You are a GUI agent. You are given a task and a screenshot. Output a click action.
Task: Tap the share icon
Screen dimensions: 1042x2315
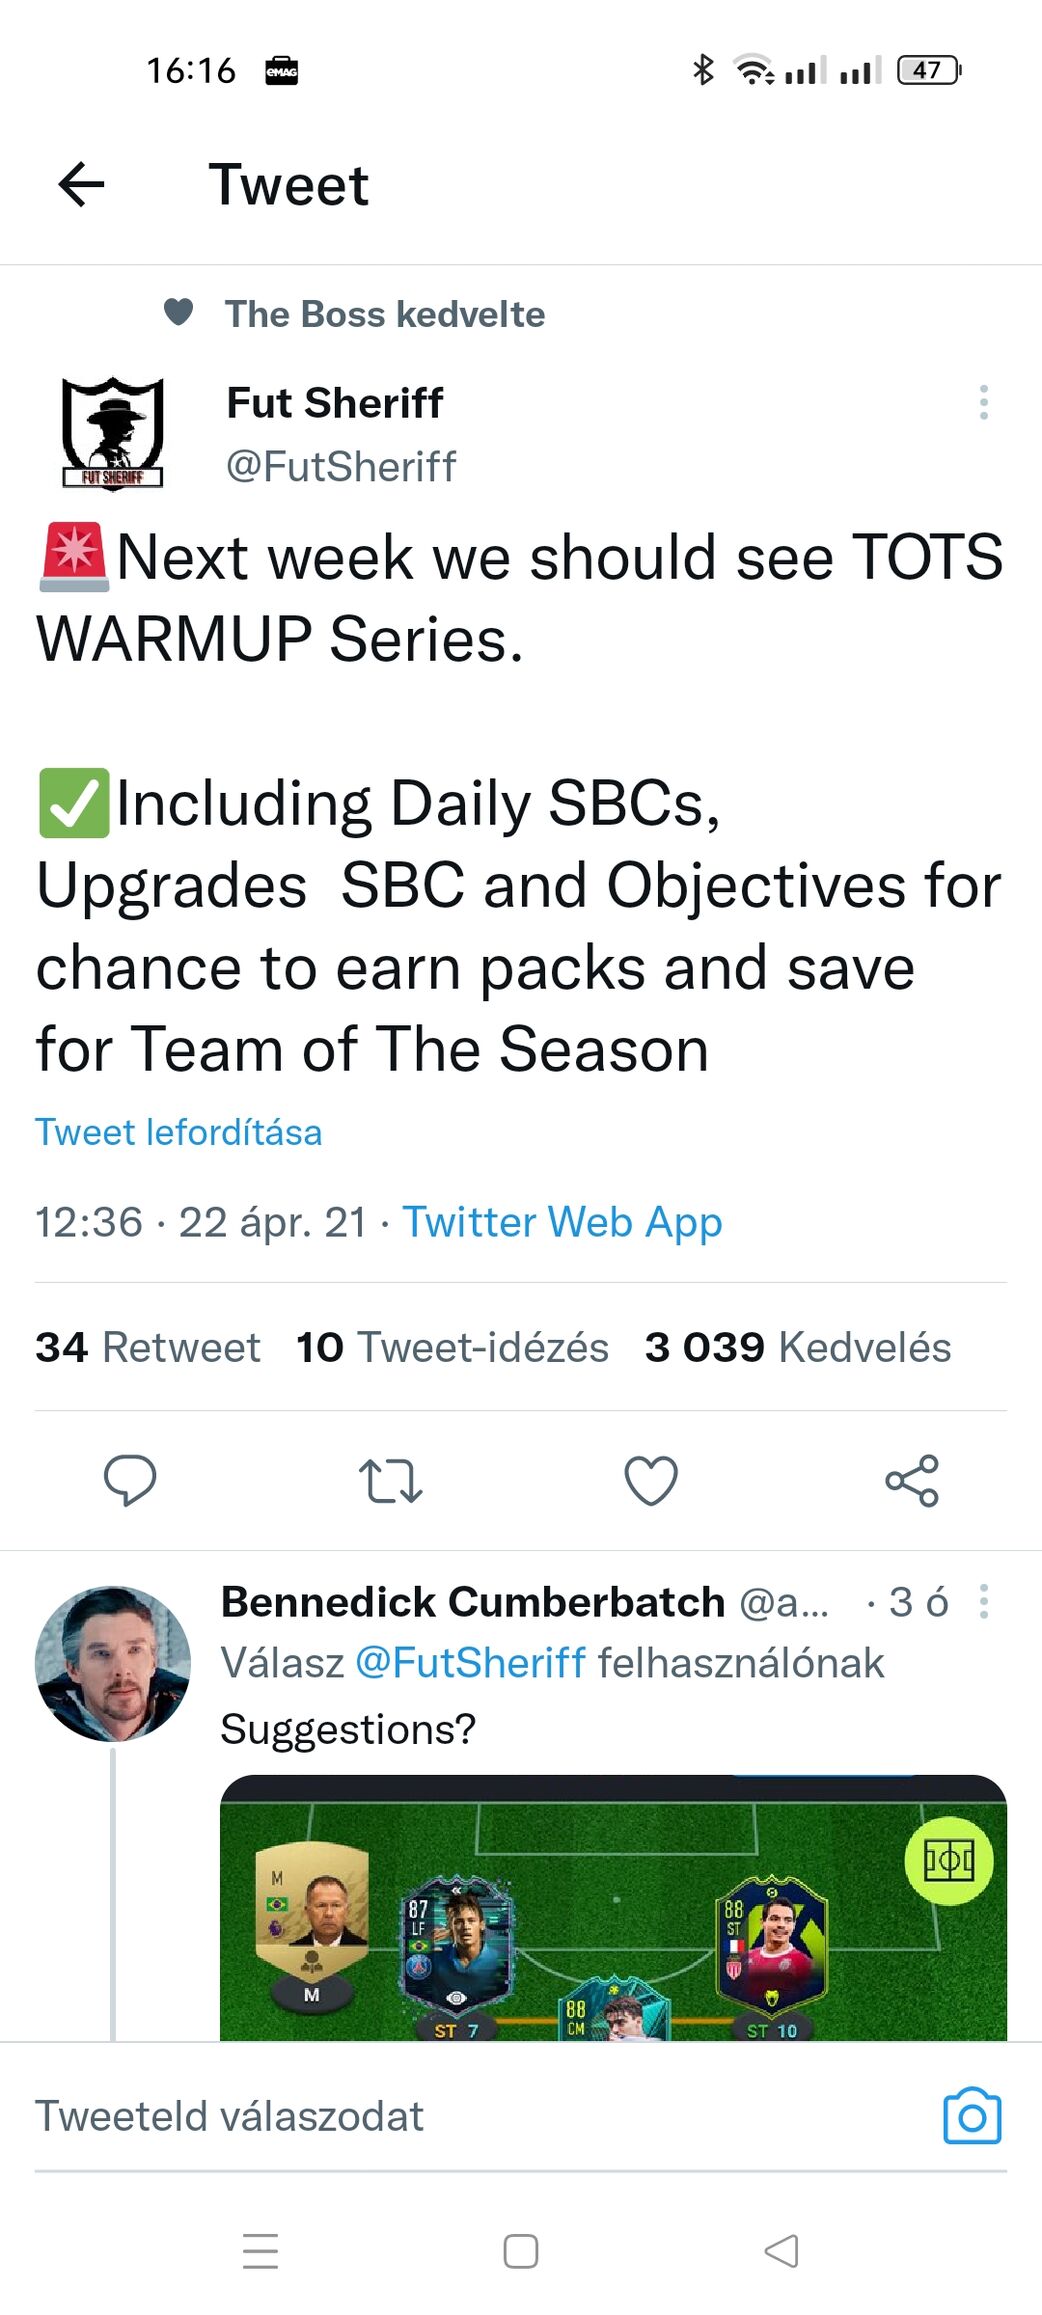point(912,1480)
